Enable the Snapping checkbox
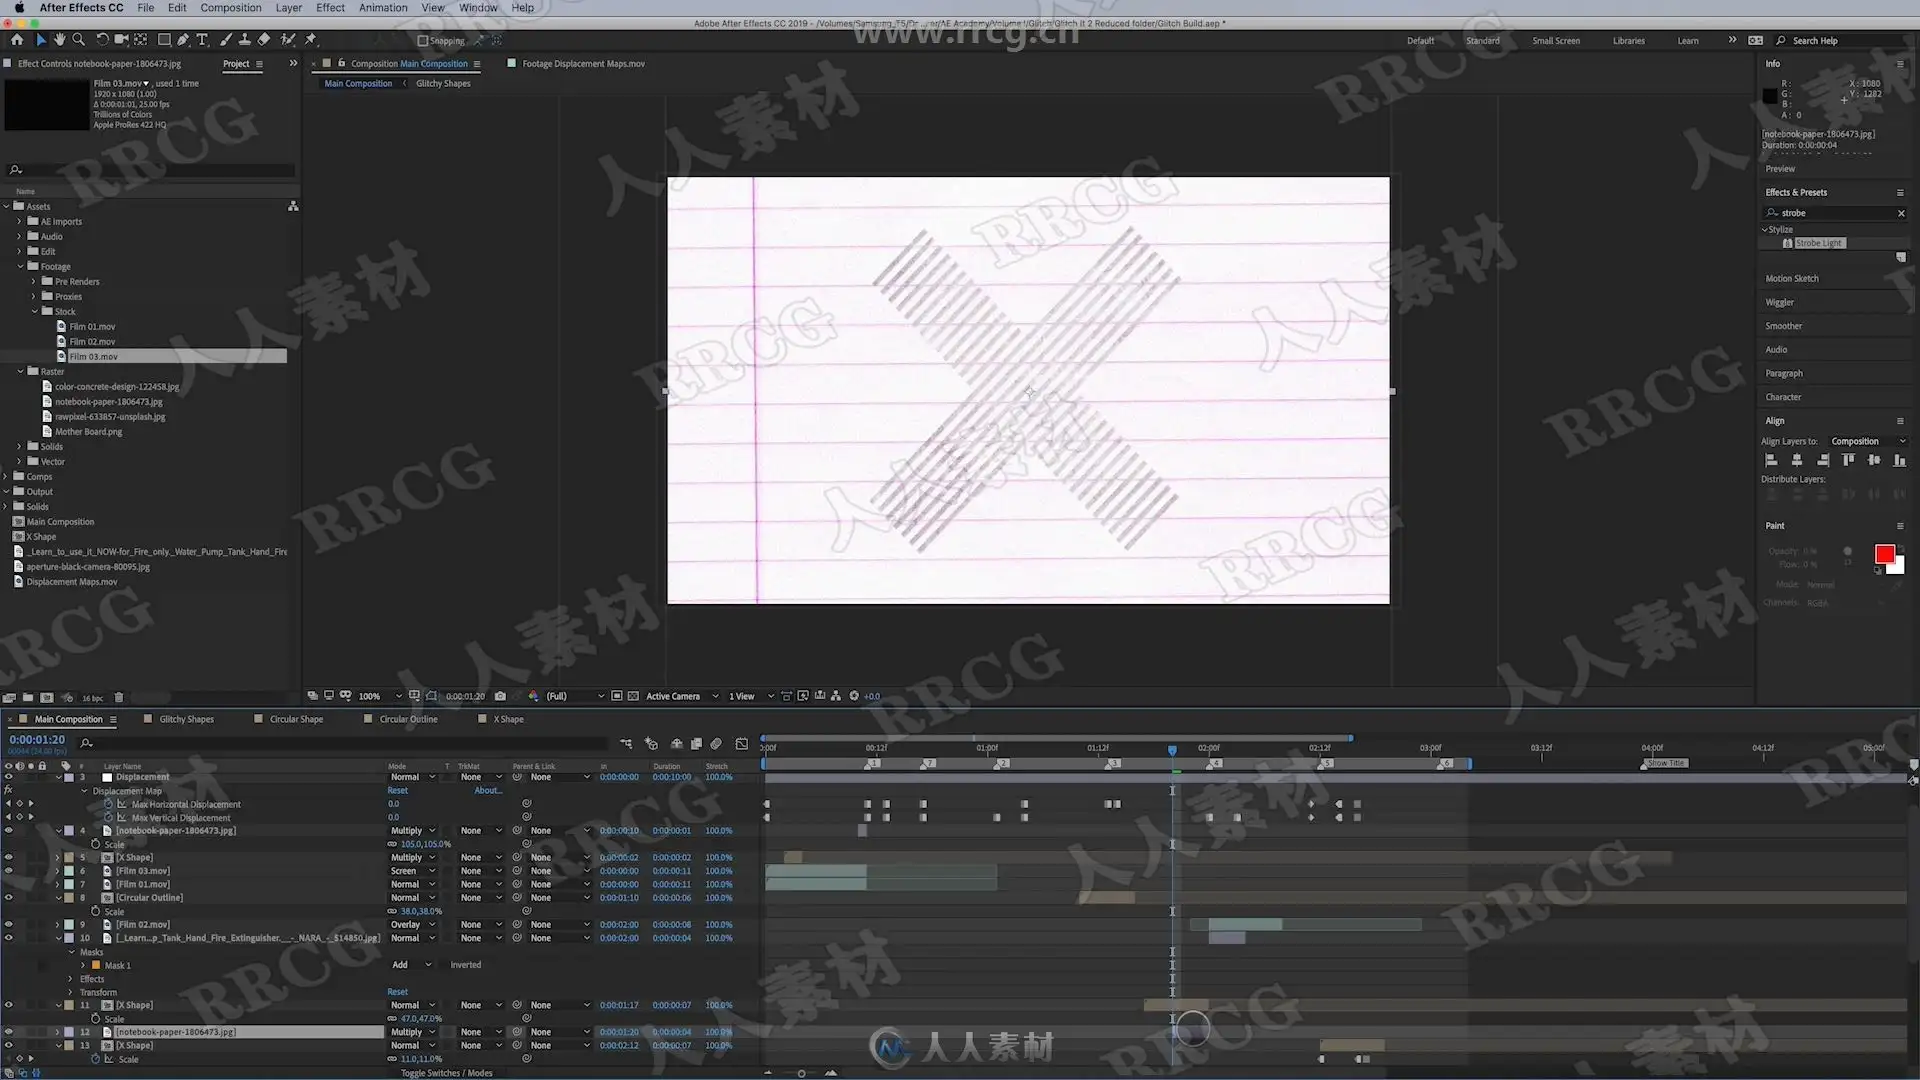Screen dimensions: 1920x1080 point(422,41)
